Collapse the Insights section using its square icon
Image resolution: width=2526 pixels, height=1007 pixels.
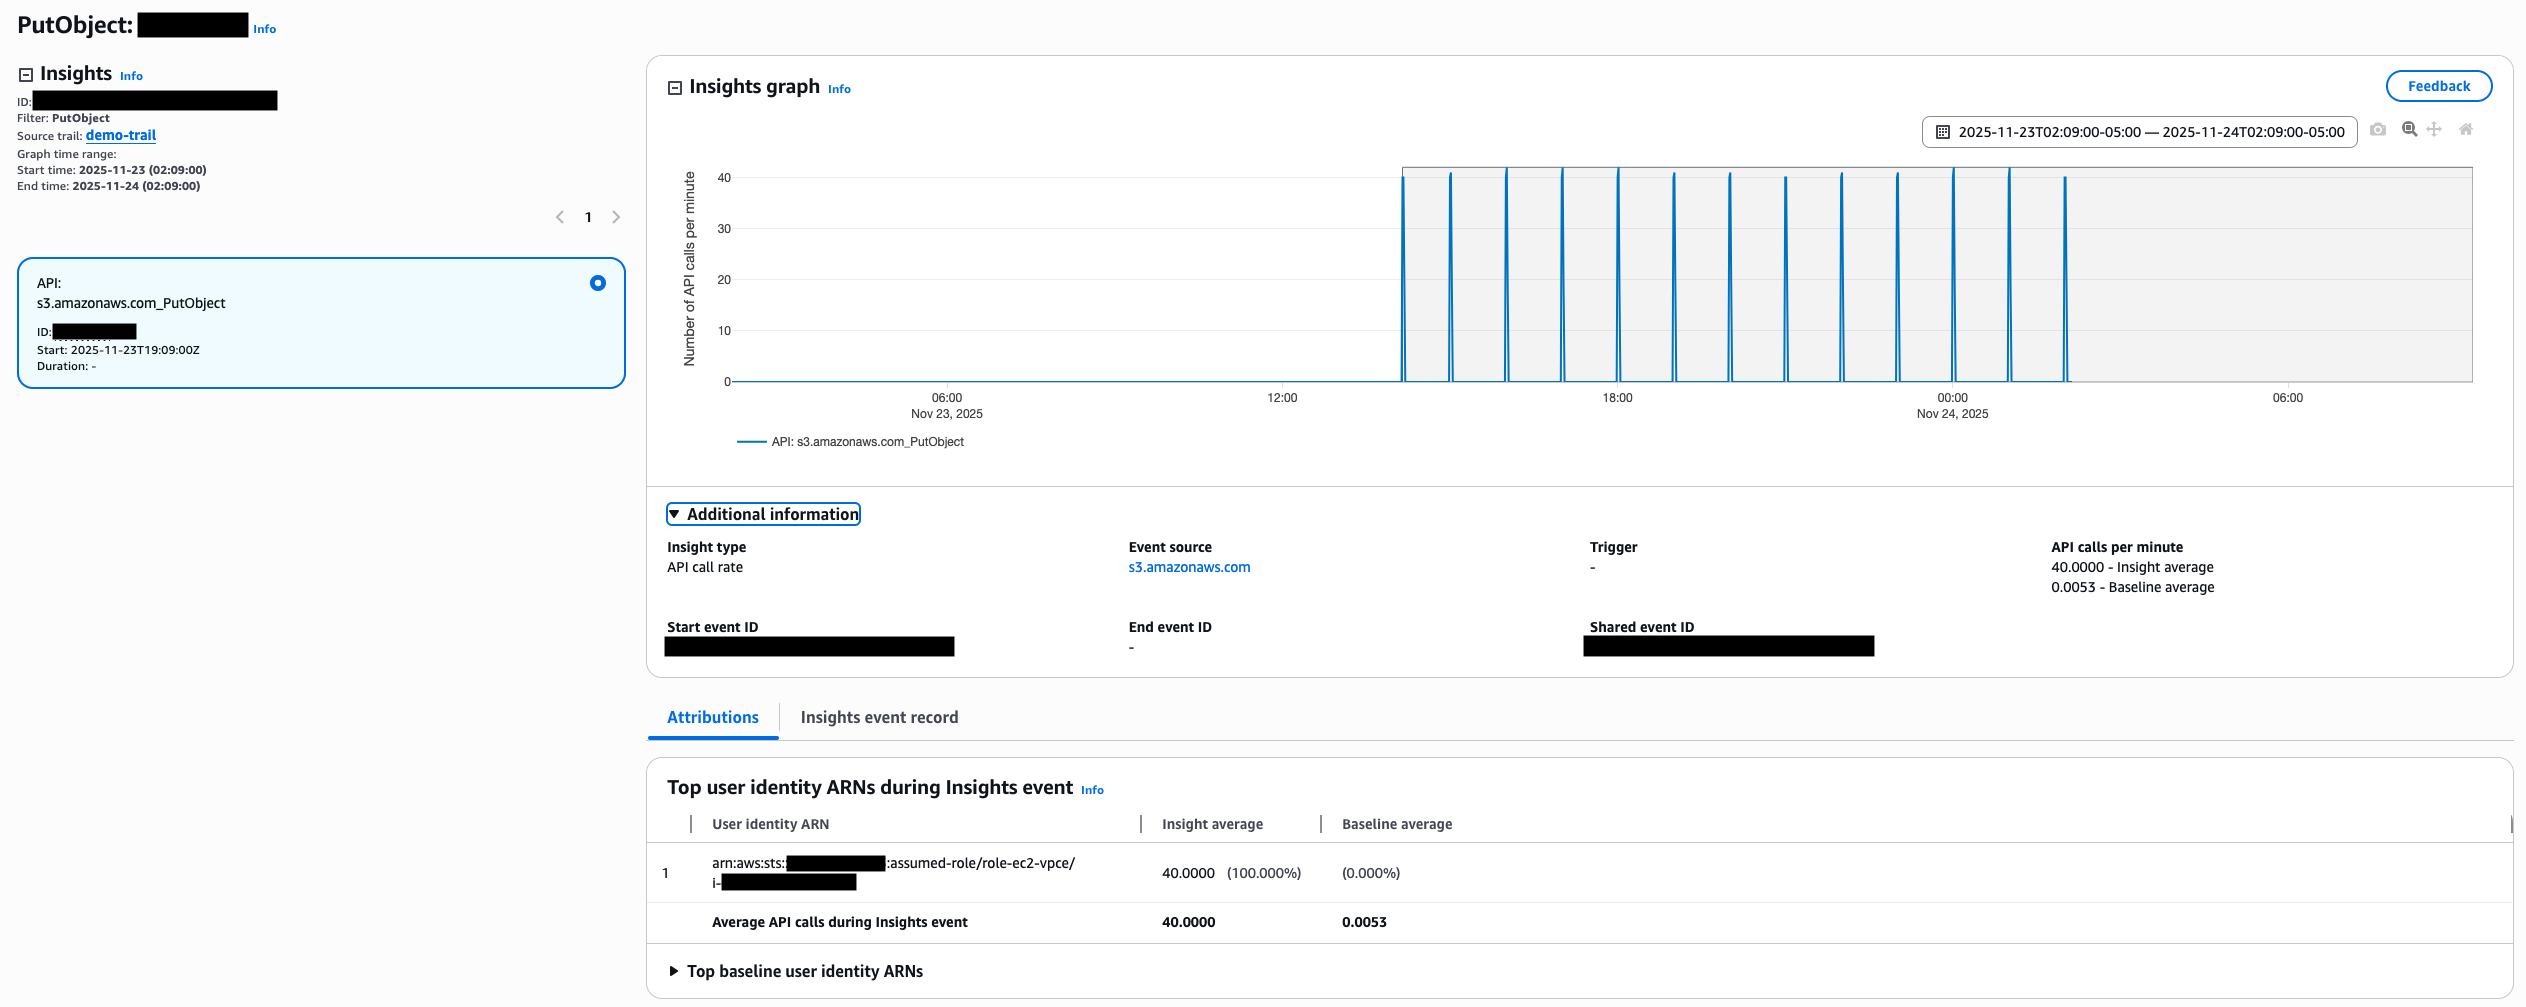[x=24, y=73]
